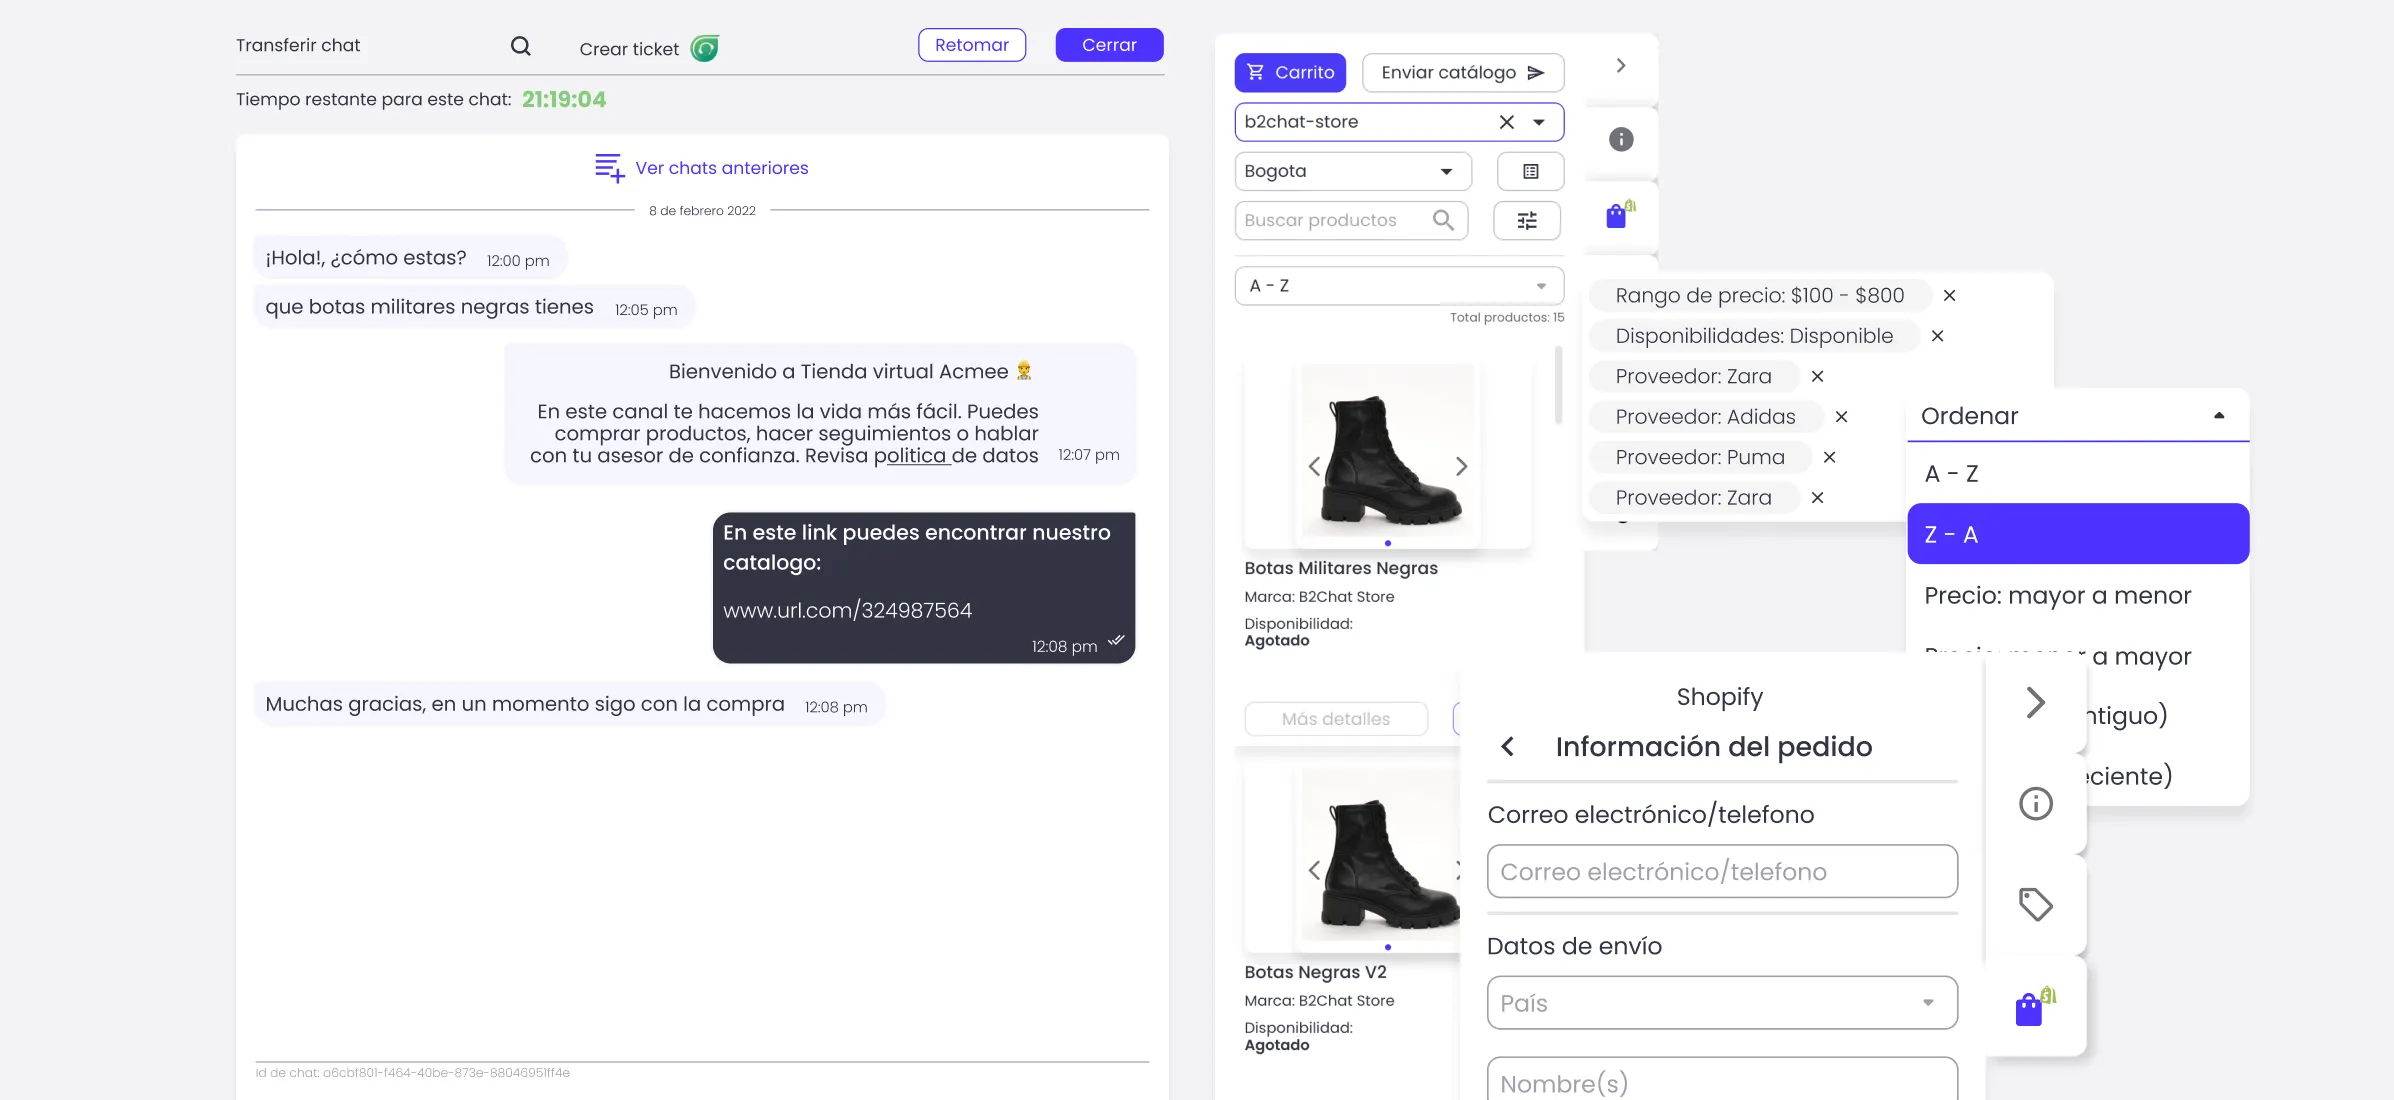Choose Precio: mayor a menor sorting
The width and height of the screenshot is (2394, 1100).
pos(2058,595)
